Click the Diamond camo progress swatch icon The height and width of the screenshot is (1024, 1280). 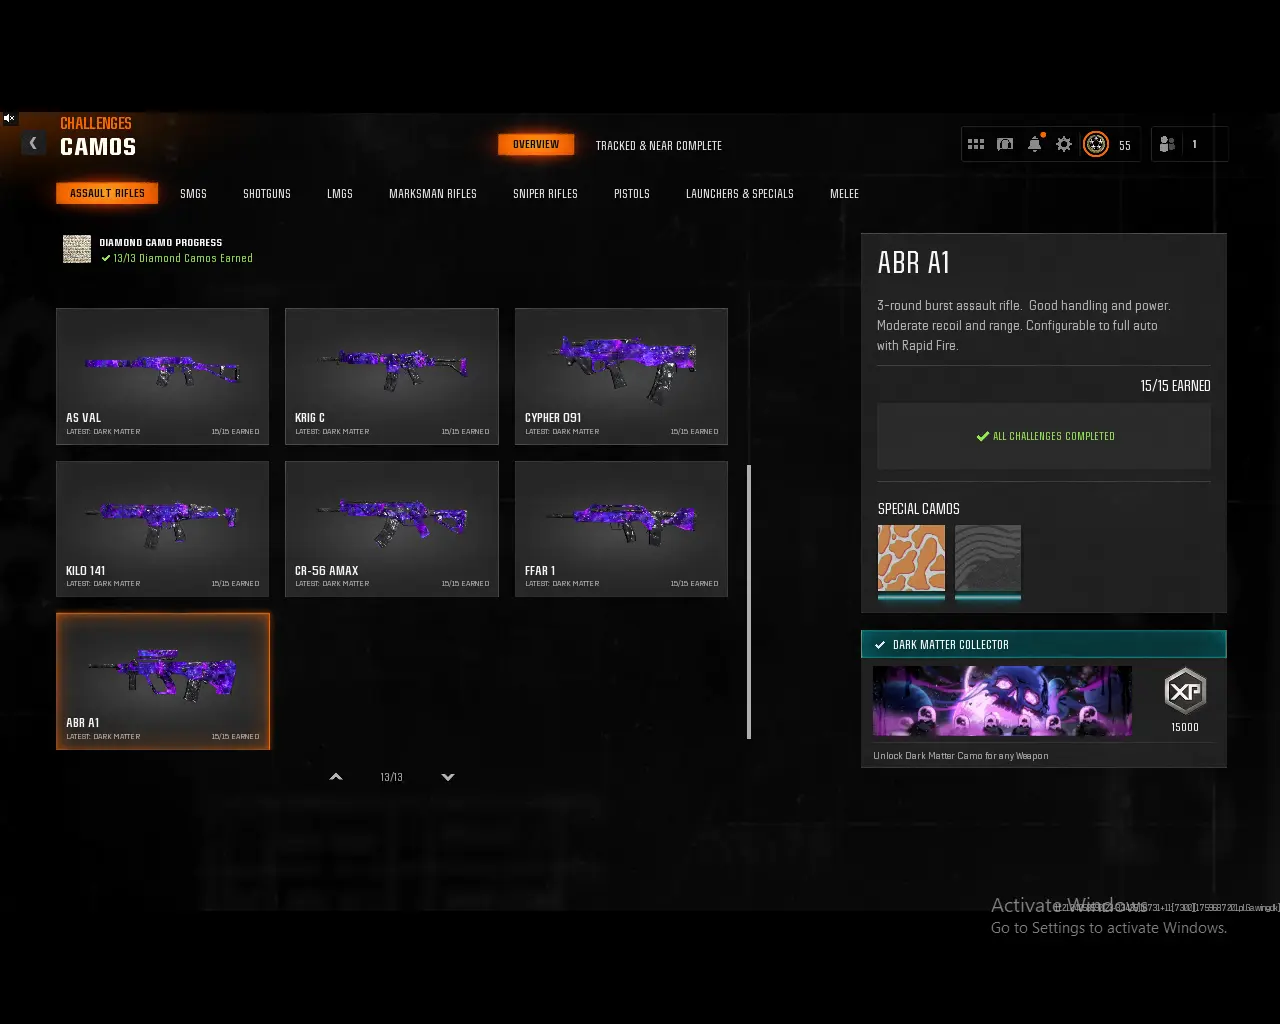click(x=77, y=249)
